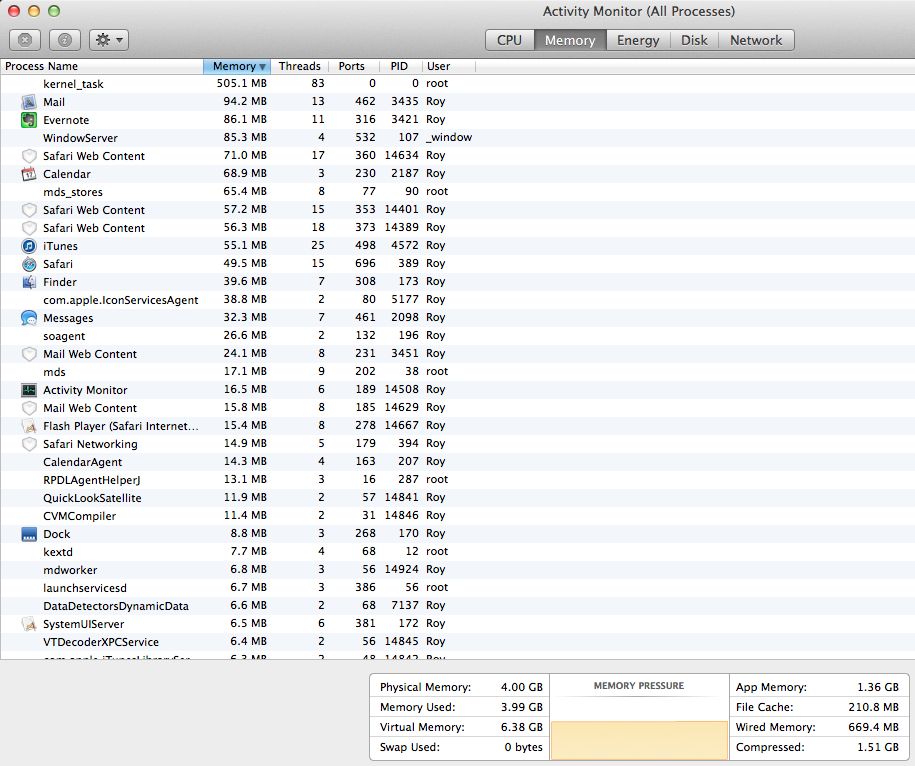Open the Energy tab

point(638,40)
